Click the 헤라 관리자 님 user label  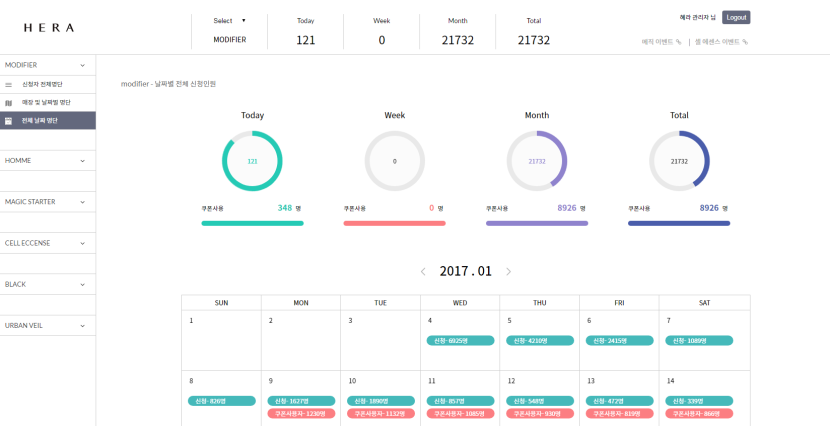coord(698,17)
